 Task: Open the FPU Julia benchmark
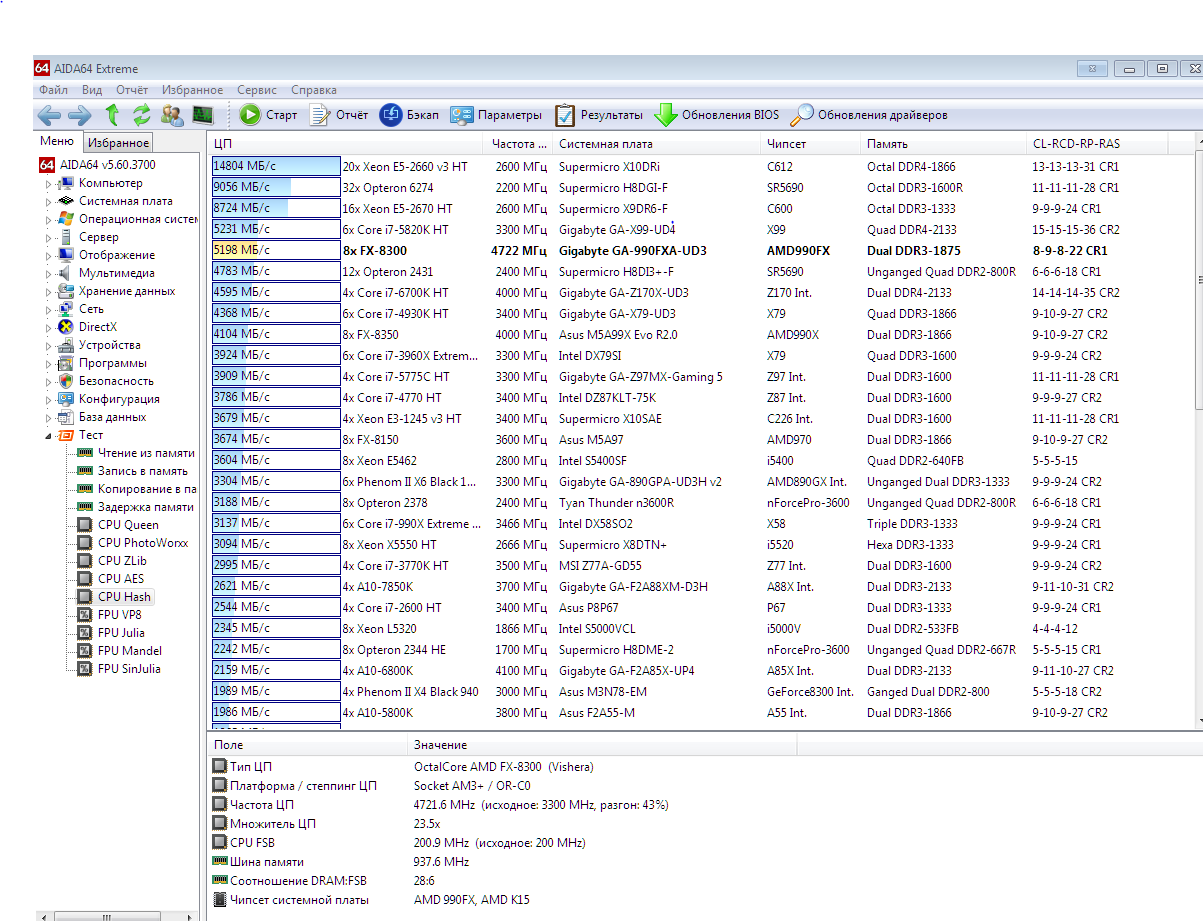click(x=121, y=633)
